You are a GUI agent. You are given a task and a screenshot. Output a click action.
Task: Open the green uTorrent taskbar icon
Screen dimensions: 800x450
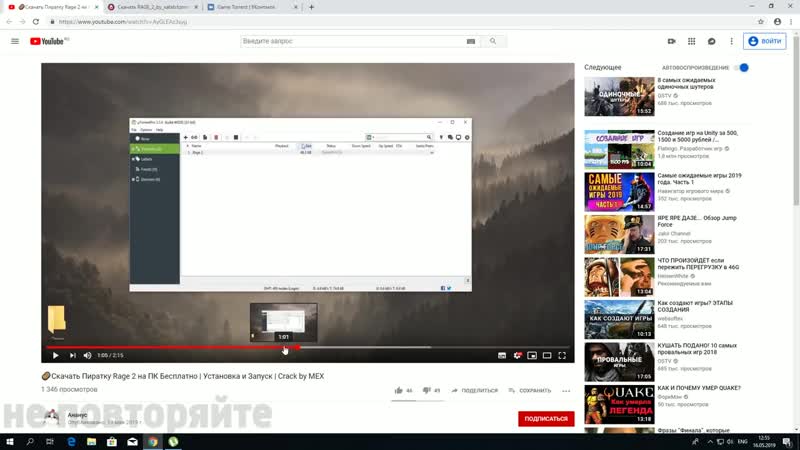point(173,442)
